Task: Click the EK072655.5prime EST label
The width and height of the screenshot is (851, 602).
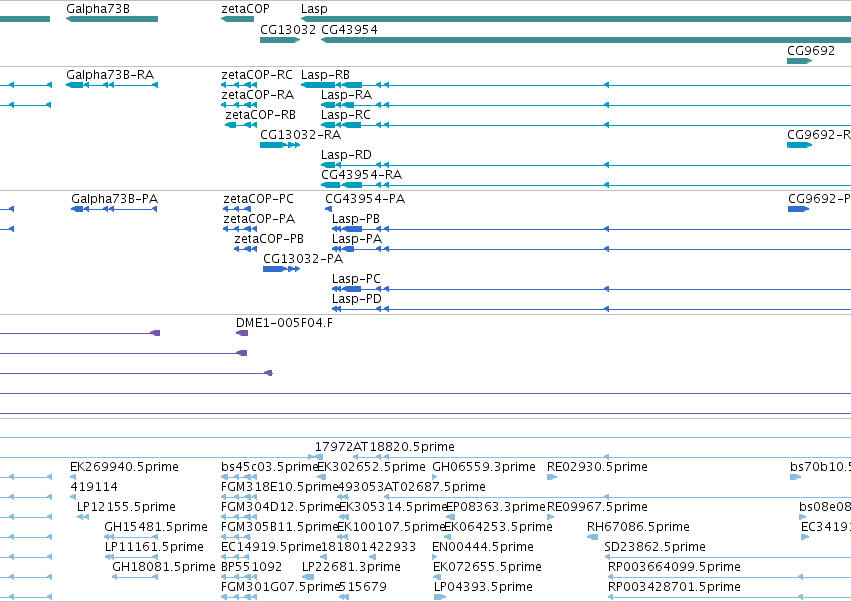Action: point(487,567)
